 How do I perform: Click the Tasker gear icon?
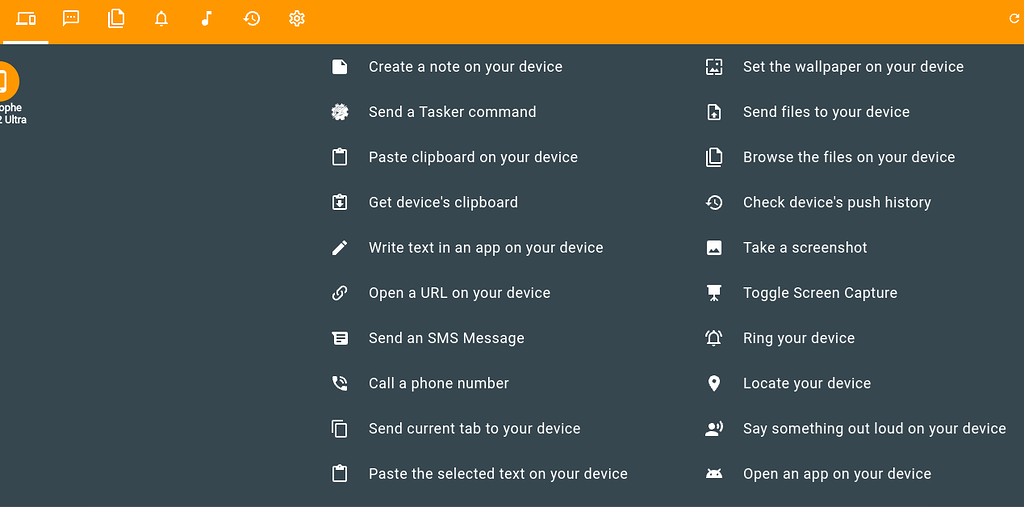point(340,112)
